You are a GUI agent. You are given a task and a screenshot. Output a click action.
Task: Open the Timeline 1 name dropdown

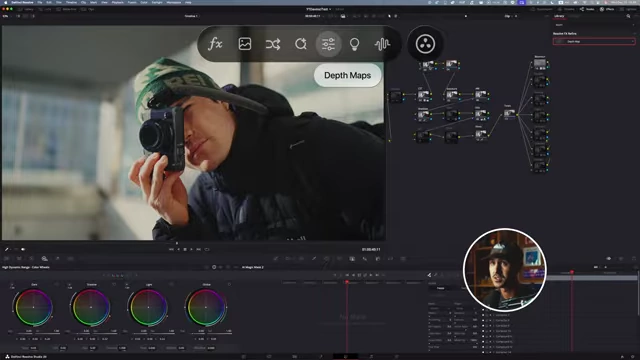coord(192,16)
